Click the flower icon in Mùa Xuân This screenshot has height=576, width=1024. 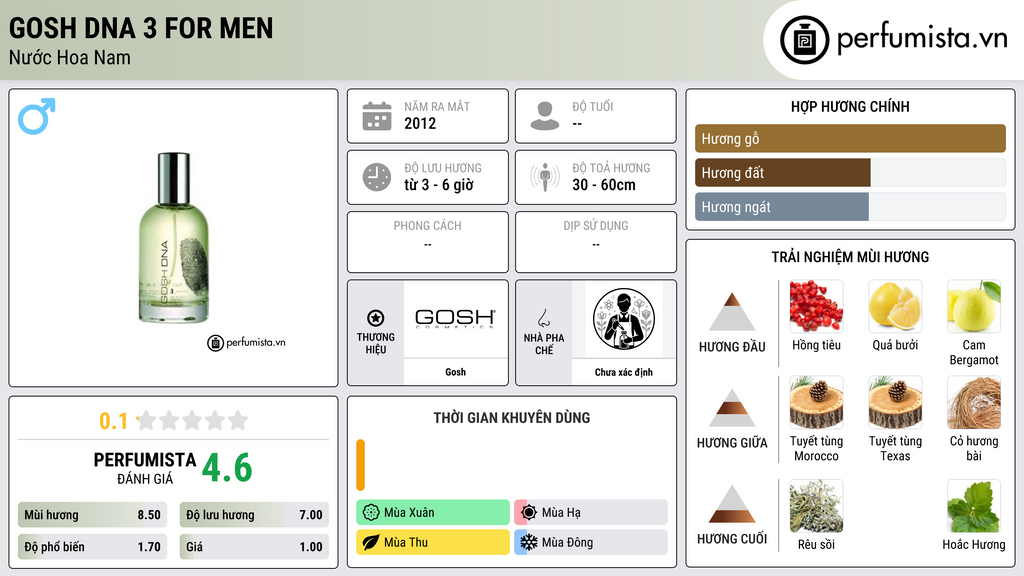(x=371, y=513)
